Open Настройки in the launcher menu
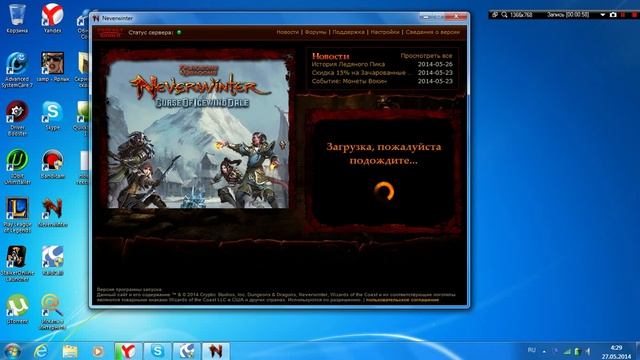This screenshot has height=360, width=640. click(385, 32)
